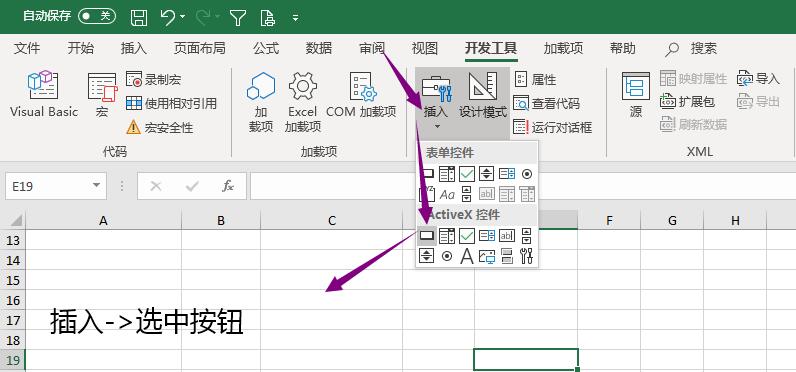Select form-control List Box in 表单控件
This screenshot has height=372, width=796.
[x=507, y=174]
